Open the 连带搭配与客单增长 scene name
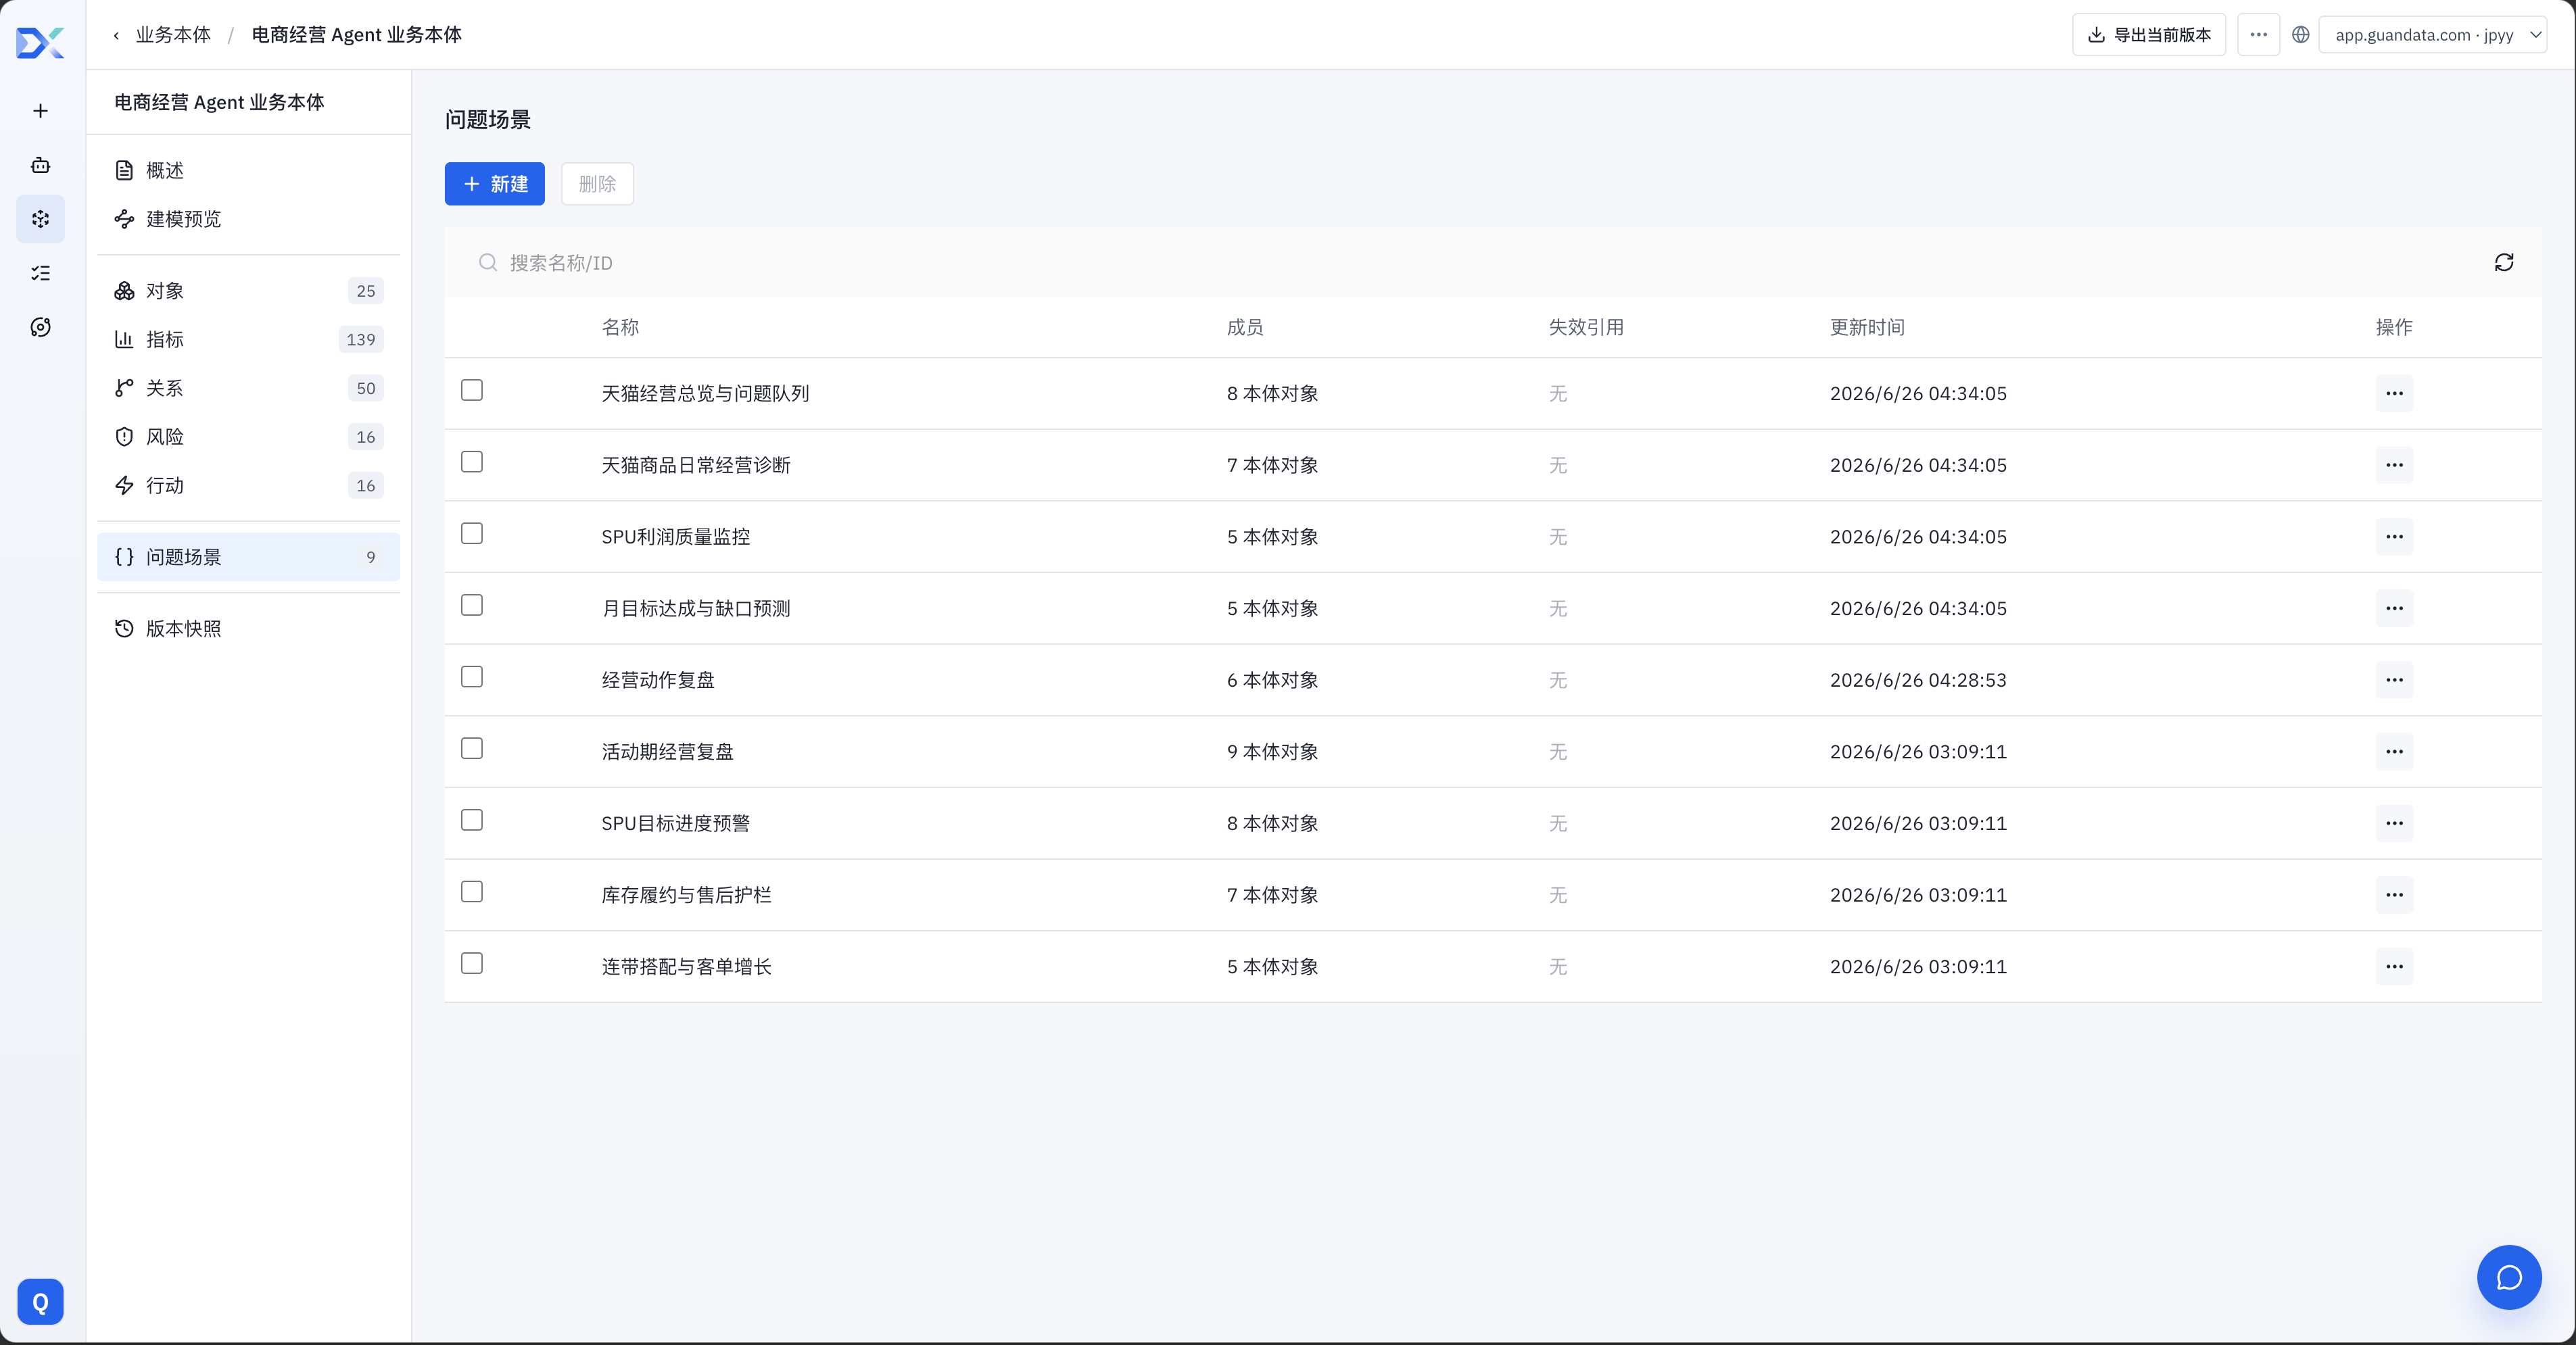This screenshot has width=2576, height=1345. point(686,967)
